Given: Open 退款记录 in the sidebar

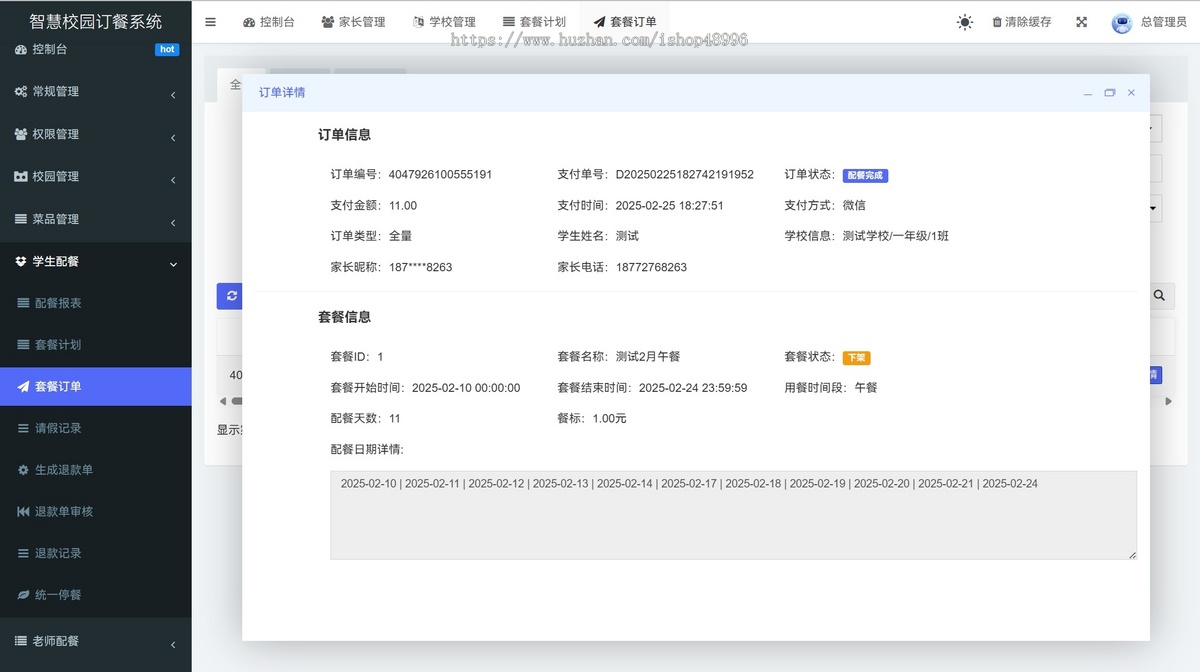Looking at the screenshot, I should tap(95, 553).
